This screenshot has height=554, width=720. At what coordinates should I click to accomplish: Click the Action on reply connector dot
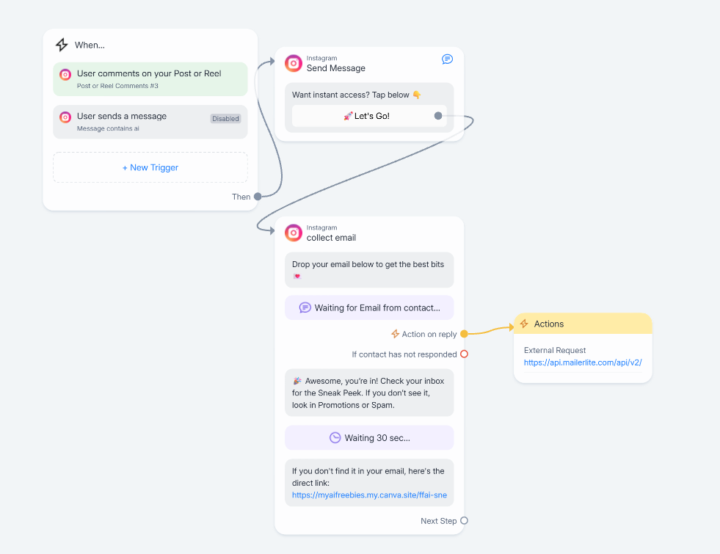pos(464,334)
